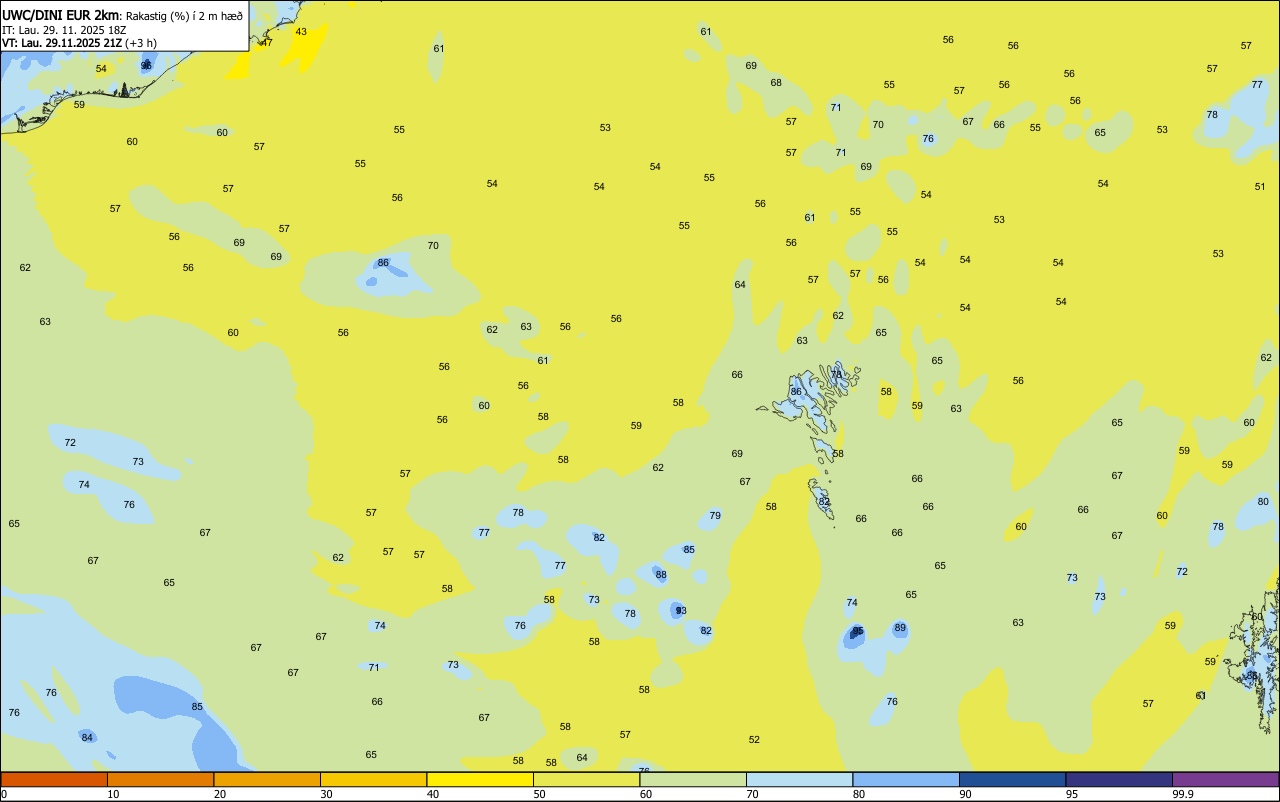Screen dimensions: 1280x802
Task: Click the 'UWC/DINI EUR 2km' title text
Action: [61, 15]
